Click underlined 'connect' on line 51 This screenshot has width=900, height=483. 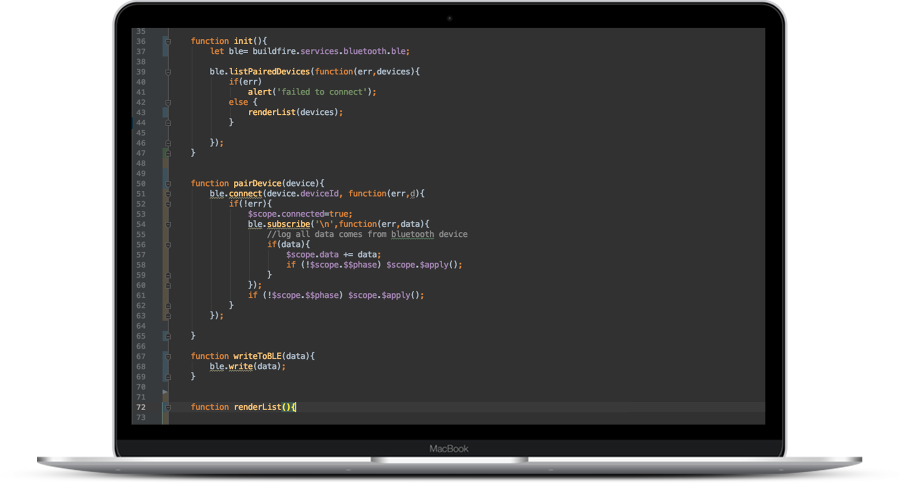tap(245, 194)
